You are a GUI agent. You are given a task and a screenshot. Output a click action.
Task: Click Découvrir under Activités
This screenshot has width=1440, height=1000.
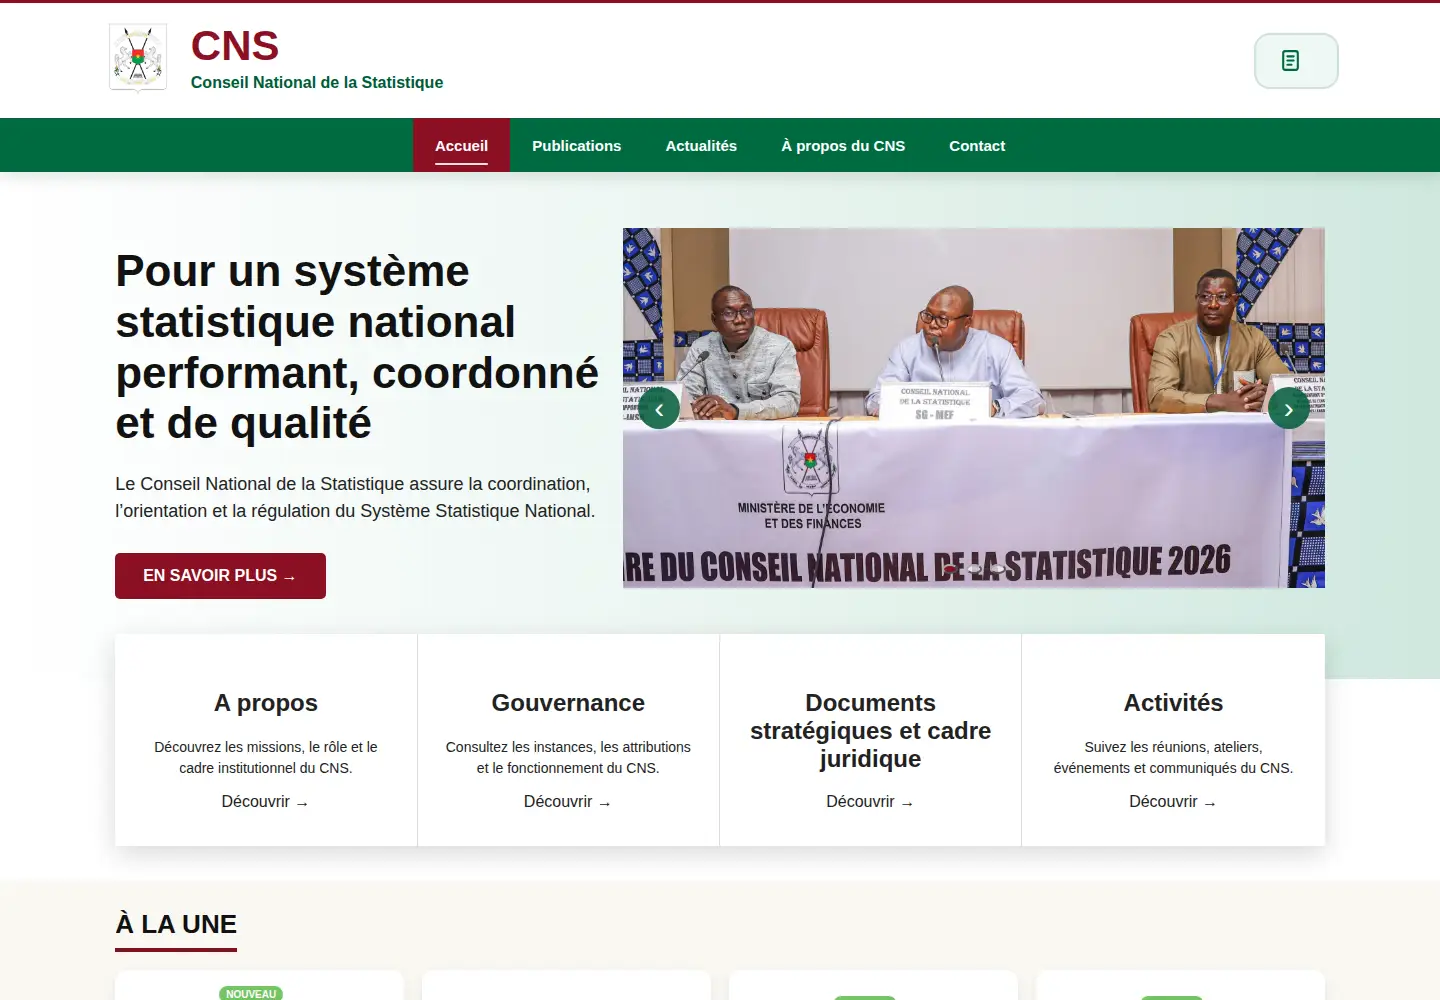[x=1173, y=802]
